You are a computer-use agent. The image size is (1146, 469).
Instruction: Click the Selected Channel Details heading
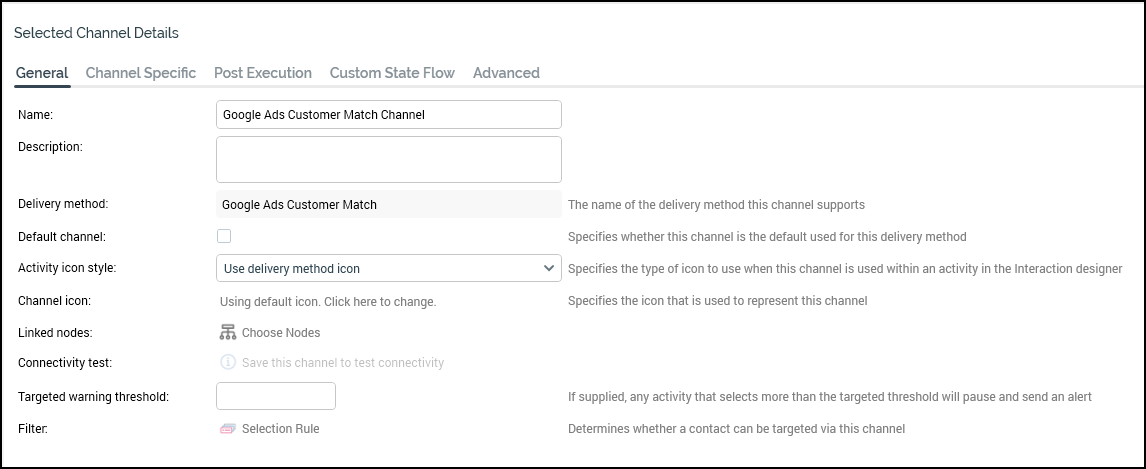(x=97, y=33)
